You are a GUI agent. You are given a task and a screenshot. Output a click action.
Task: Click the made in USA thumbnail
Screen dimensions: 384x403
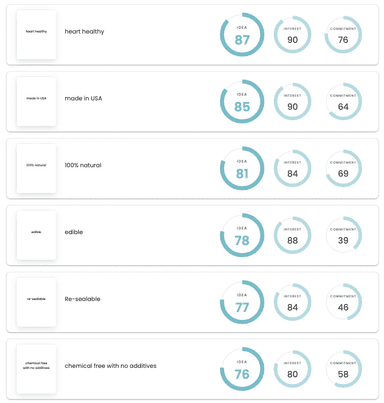[36, 101]
